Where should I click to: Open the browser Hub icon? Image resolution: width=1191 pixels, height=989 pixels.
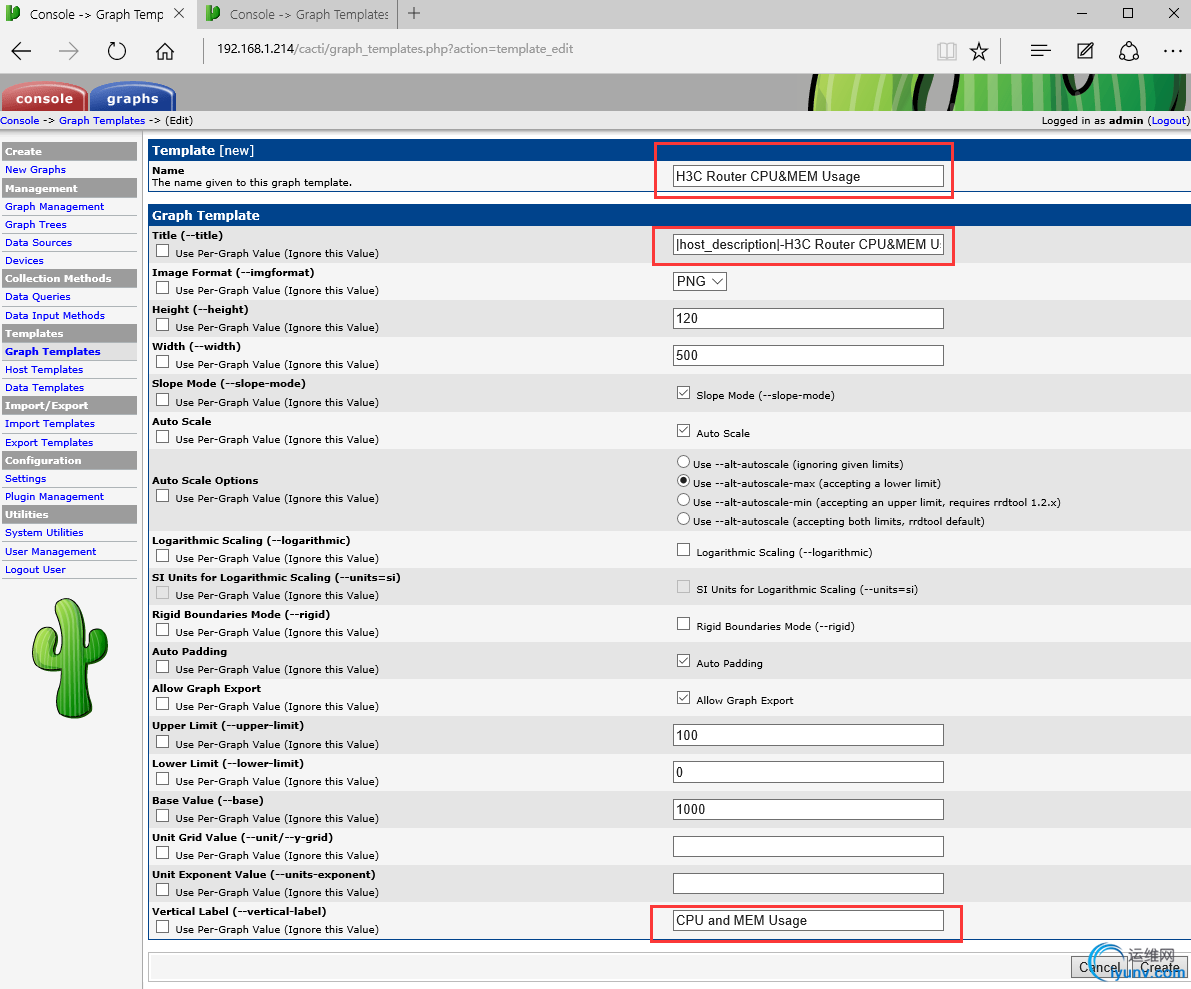click(1041, 51)
